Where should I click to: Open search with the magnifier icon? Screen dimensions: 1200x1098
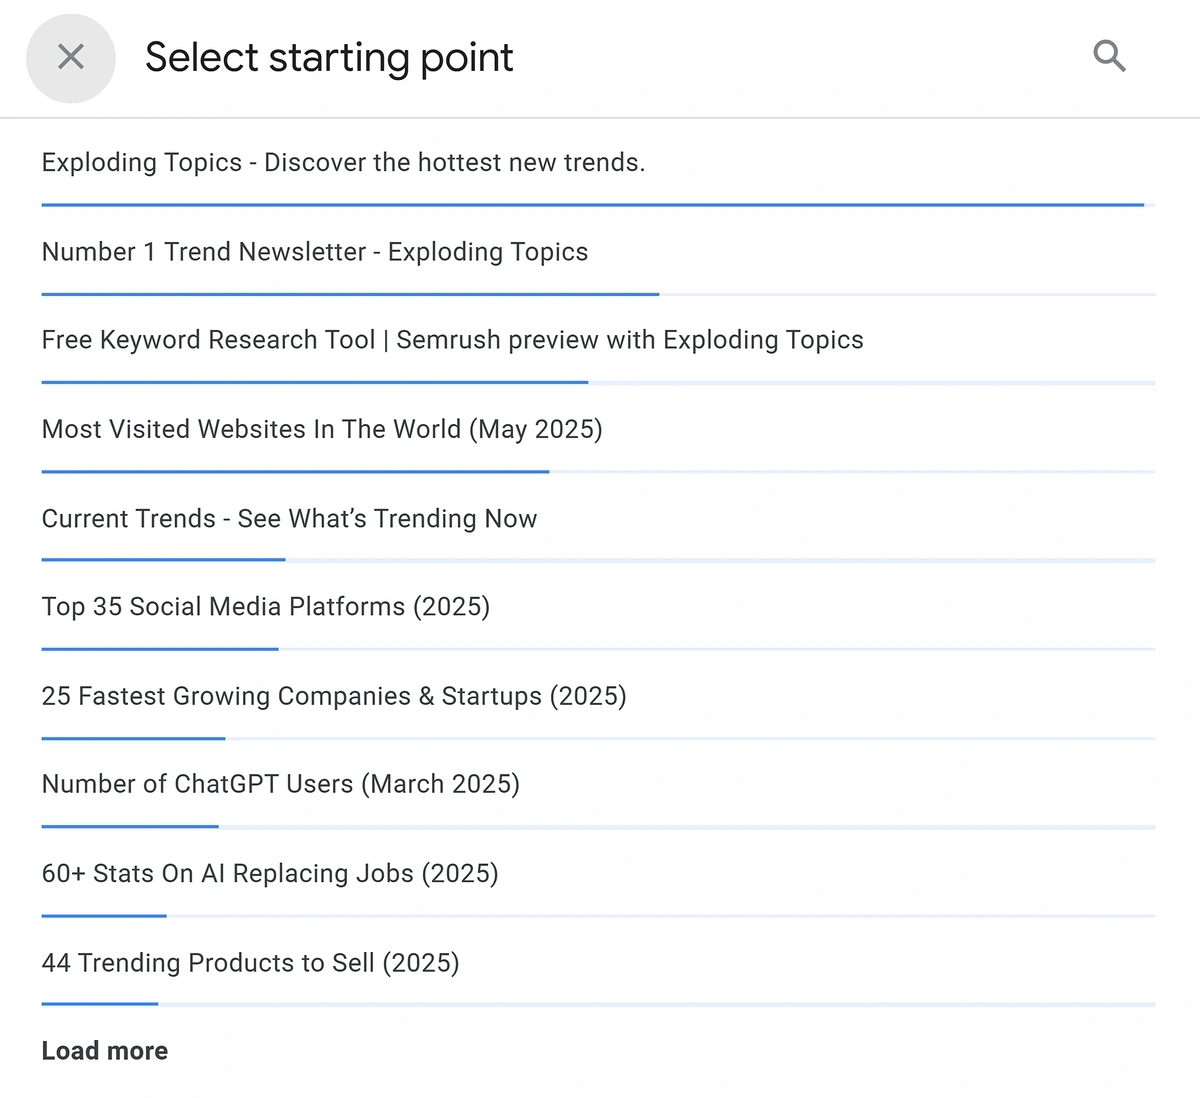(1109, 57)
